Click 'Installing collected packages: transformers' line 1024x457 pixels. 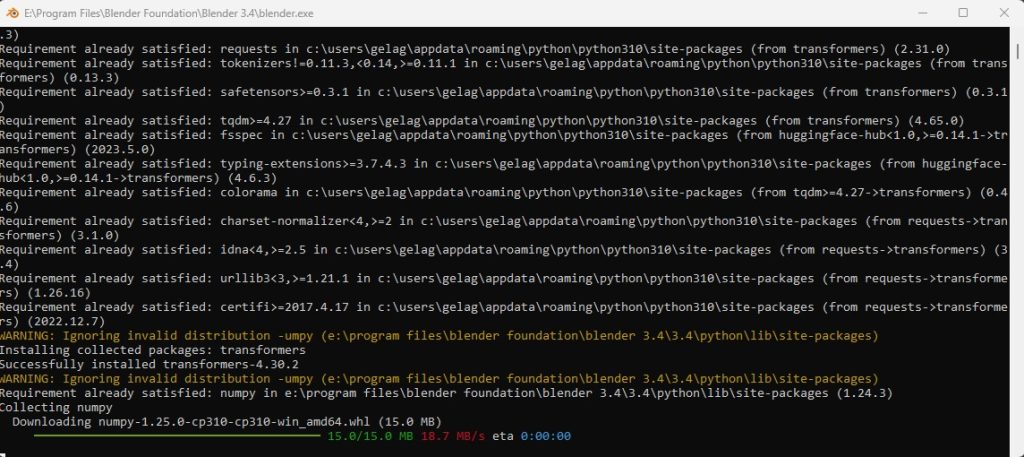pos(153,350)
